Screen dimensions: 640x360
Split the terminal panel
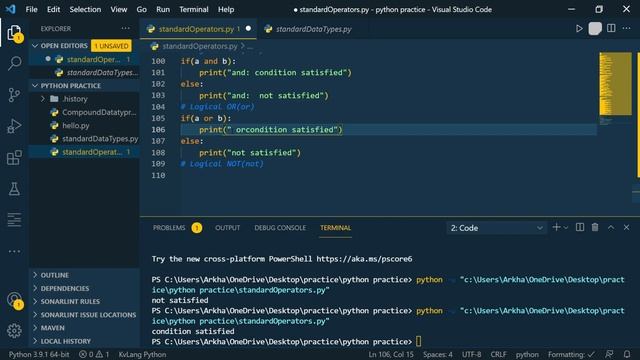point(580,227)
